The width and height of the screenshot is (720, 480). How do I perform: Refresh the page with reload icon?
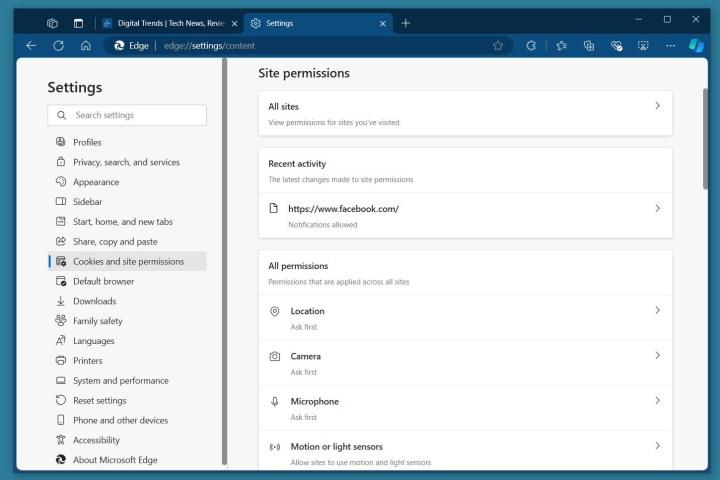(x=58, y=45)
